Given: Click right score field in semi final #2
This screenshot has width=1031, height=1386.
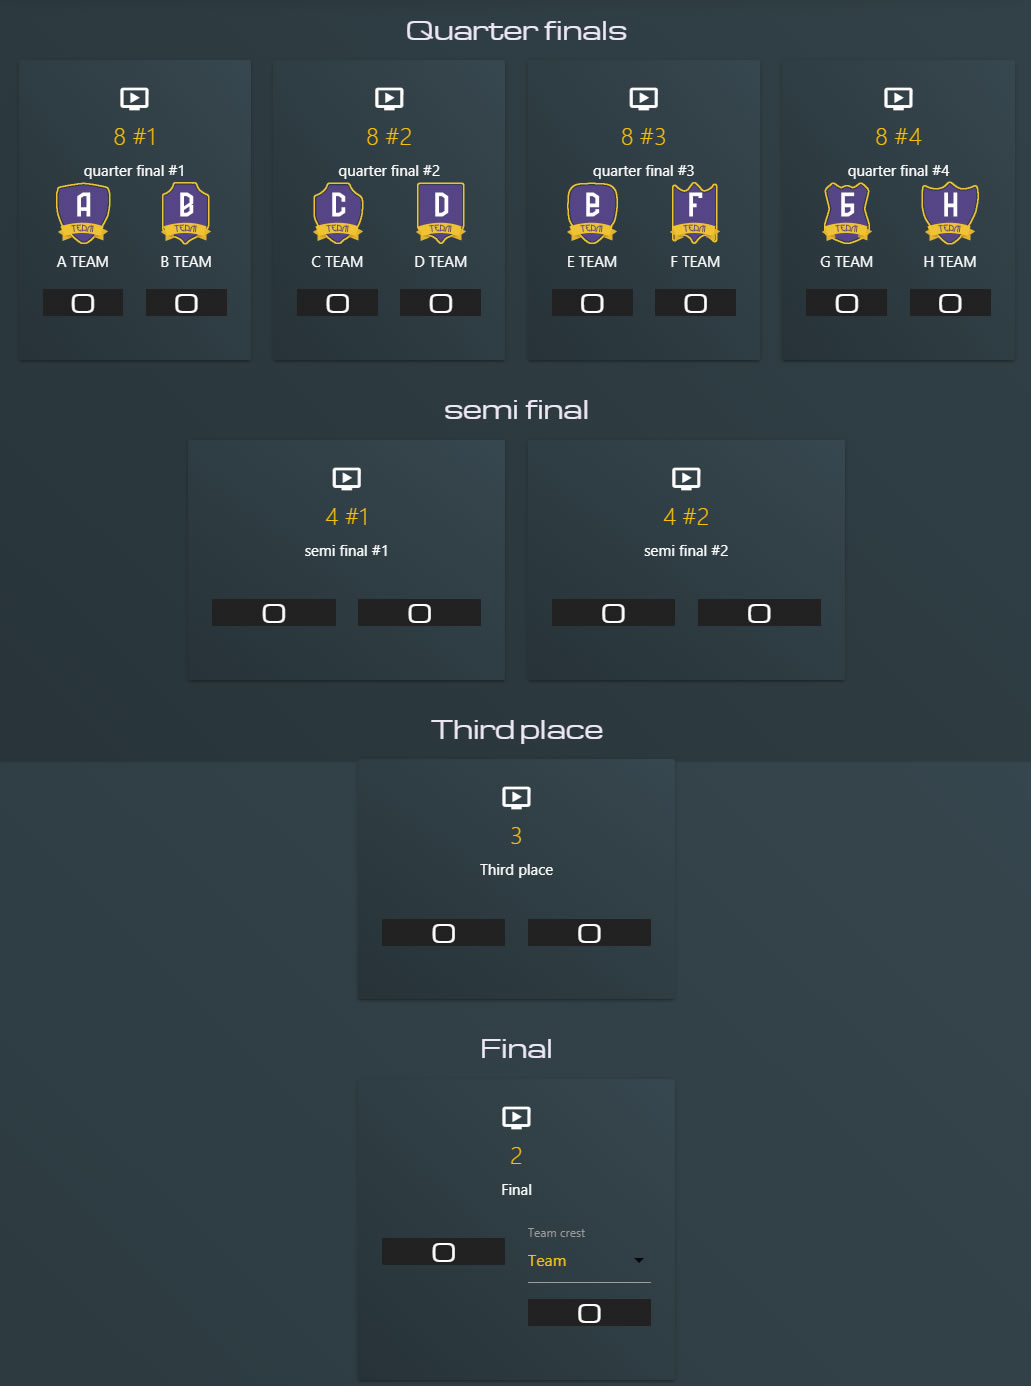Looking at the screenshot, I should [x=759, y=613].
